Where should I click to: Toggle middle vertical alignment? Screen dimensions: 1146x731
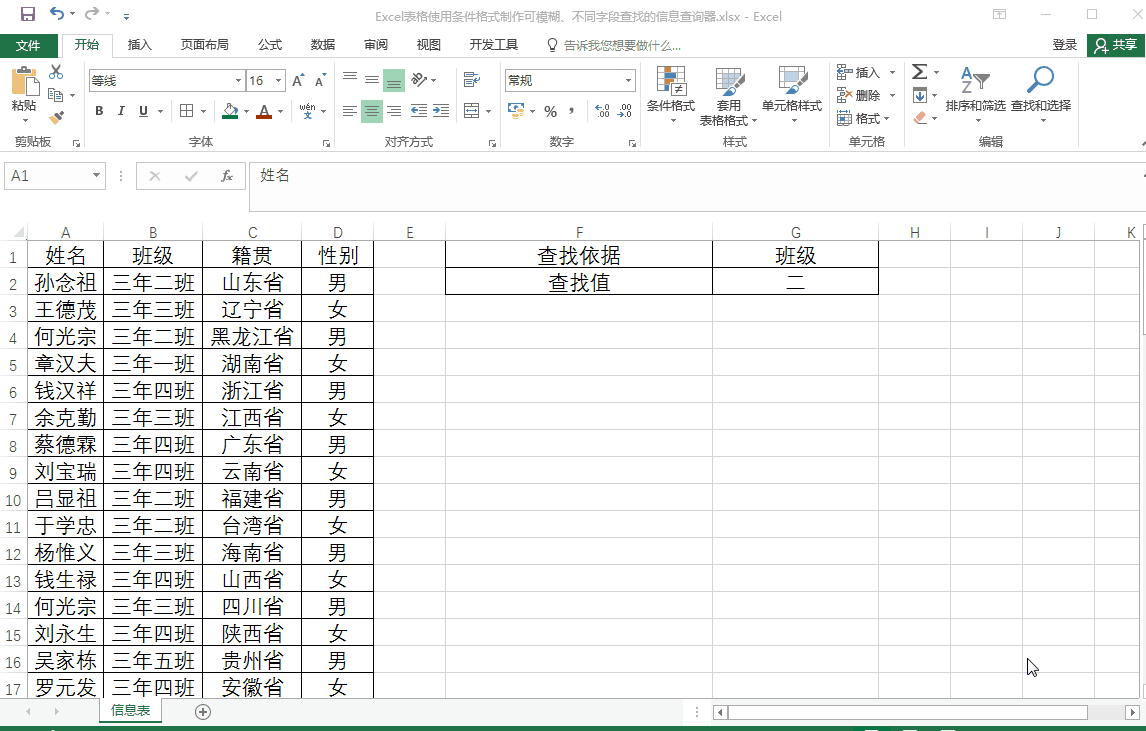(372, 79)
